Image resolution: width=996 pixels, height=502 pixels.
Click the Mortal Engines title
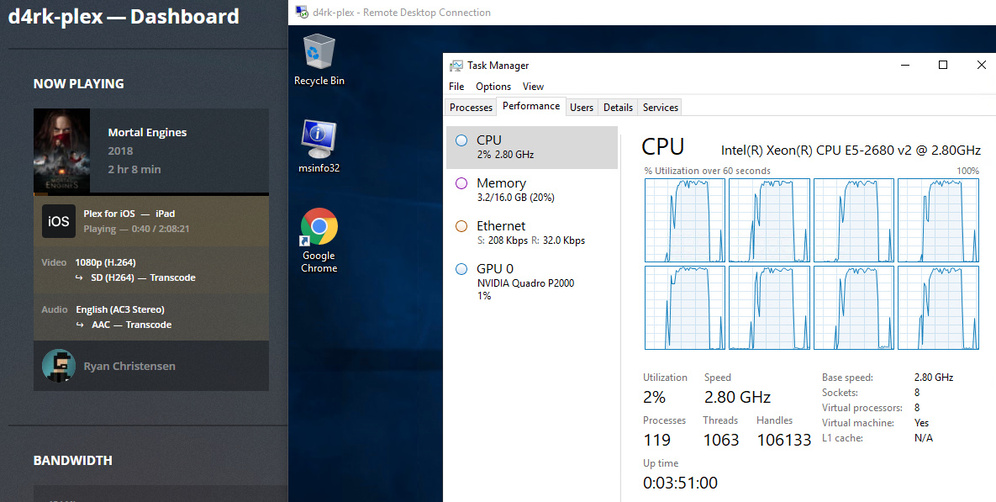click(x=147, y=133)
